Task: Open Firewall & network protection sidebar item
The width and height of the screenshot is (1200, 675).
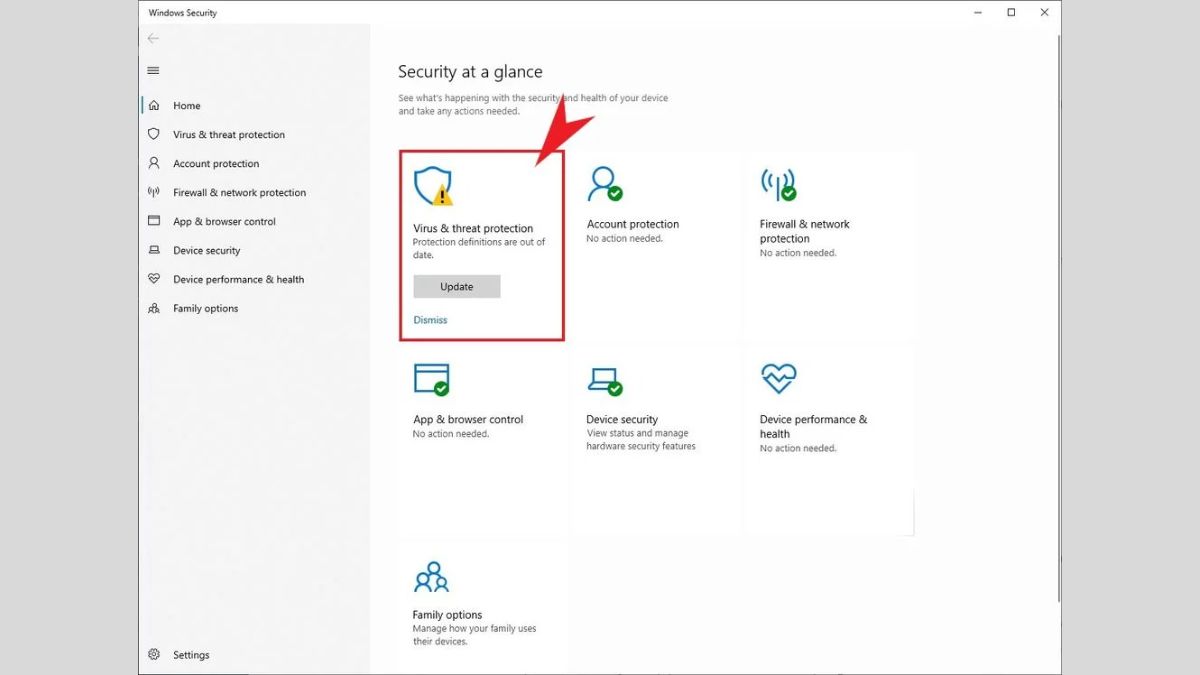Action: [x=239, y=193]
